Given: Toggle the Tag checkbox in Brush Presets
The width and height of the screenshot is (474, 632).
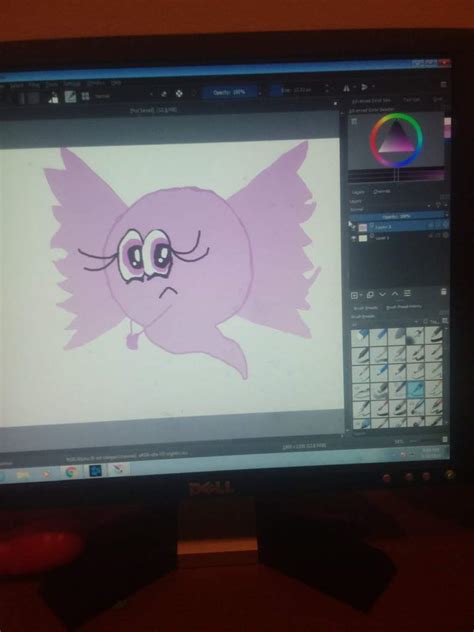Looking at the screenshot, I should [x=425, y=322].
